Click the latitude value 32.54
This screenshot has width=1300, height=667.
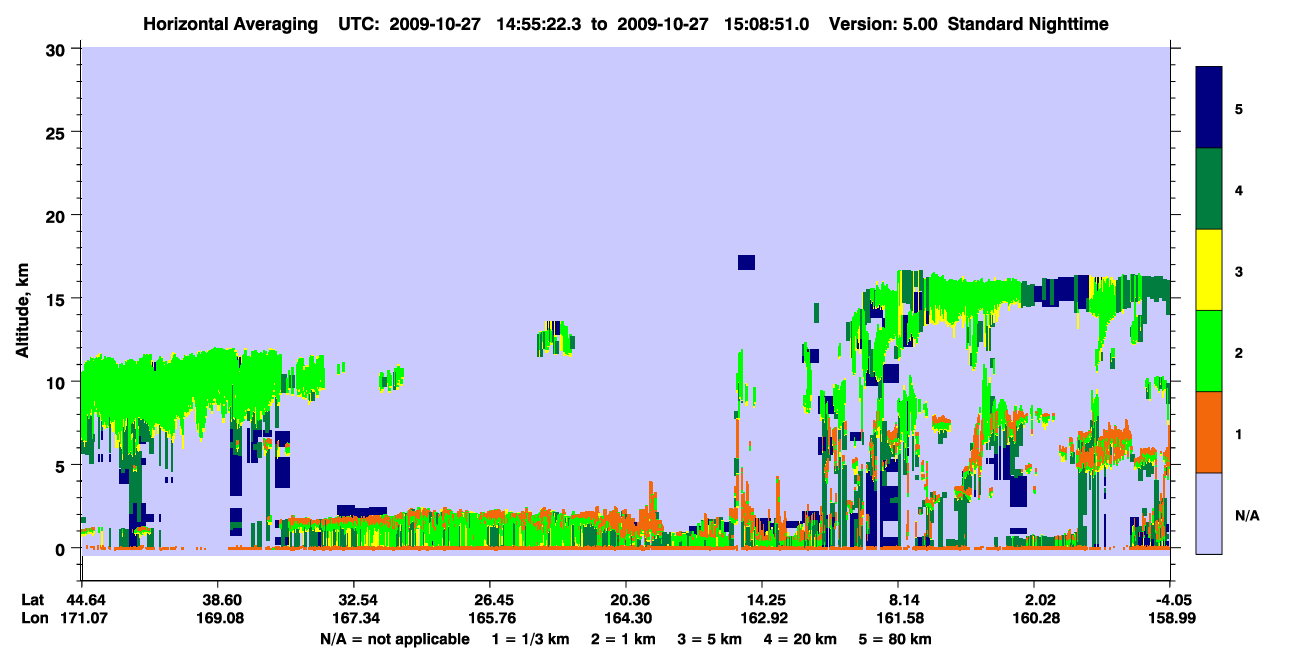353,600
